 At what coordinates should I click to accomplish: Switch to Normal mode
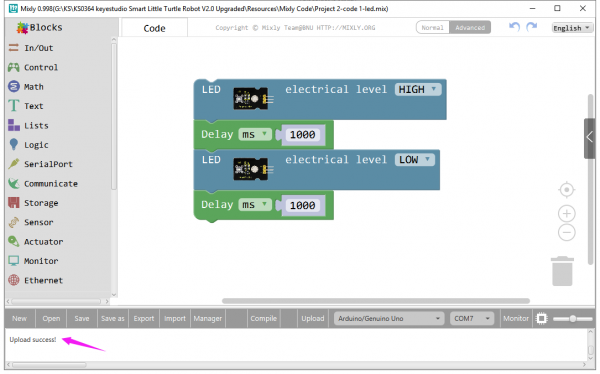432,28
